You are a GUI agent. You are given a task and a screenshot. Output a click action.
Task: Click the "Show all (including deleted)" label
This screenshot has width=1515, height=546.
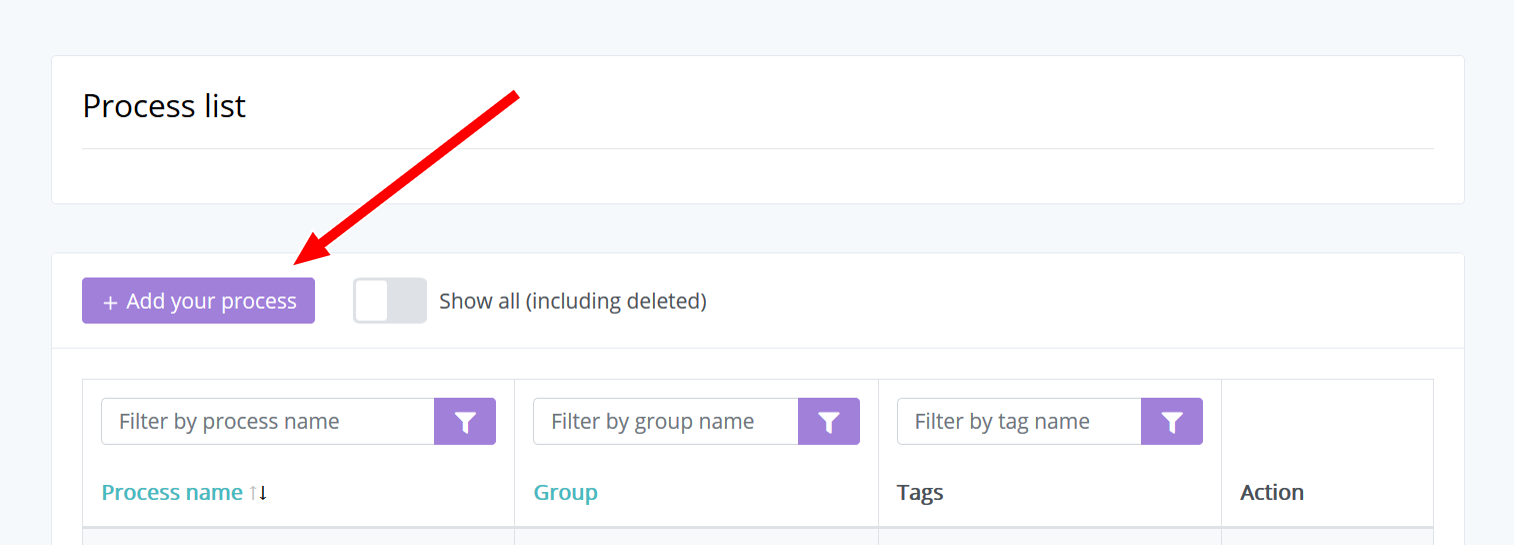pos(573,301)
